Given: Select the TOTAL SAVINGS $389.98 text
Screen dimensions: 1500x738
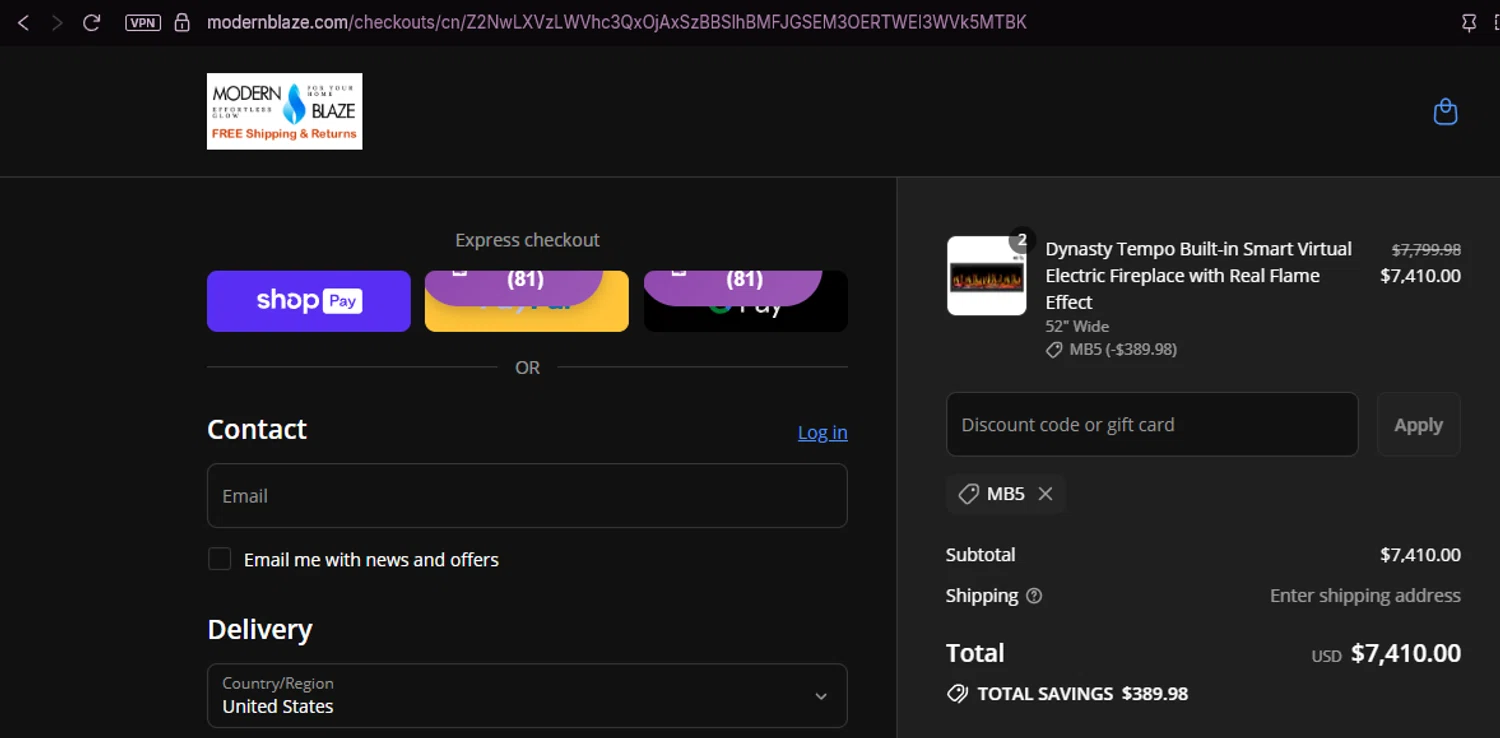Looking at the screenshot, I should 1082,693.
